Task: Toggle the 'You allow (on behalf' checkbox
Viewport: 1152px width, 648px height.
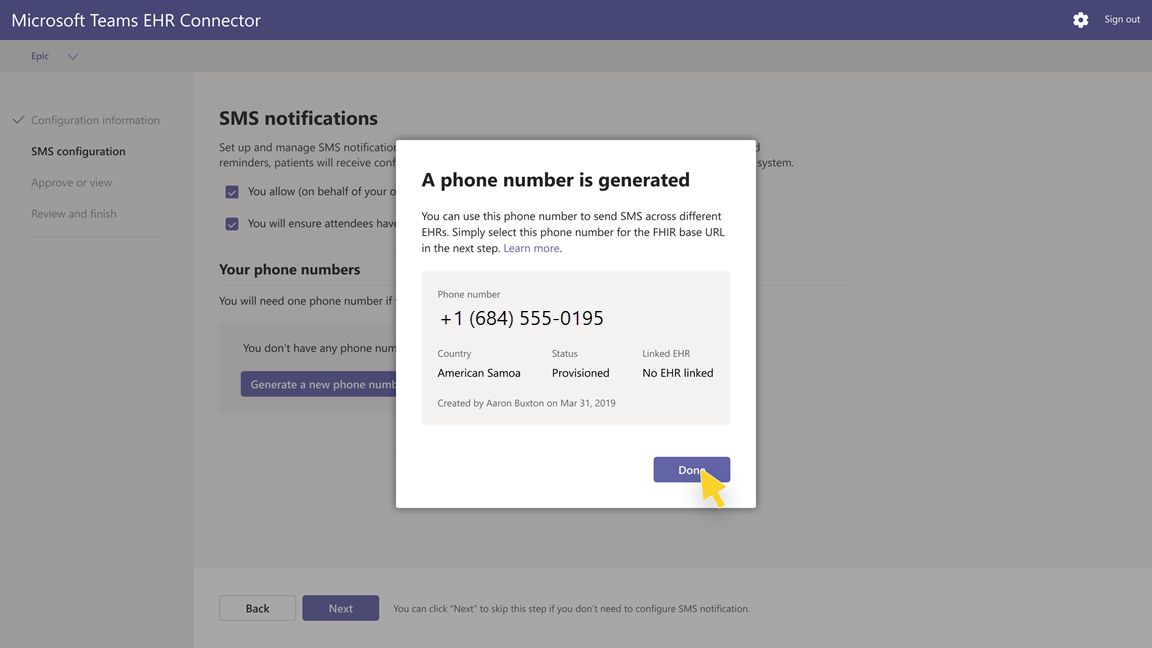Action: 231,192
